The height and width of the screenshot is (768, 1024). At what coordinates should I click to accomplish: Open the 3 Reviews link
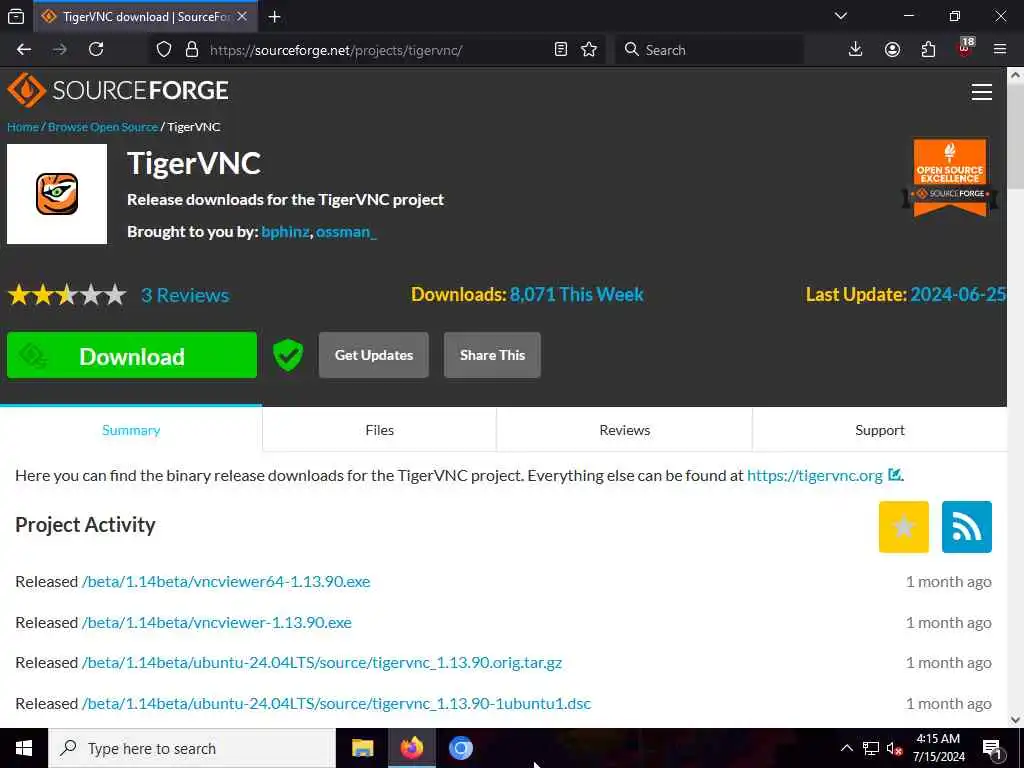click(x=185, y=295)
